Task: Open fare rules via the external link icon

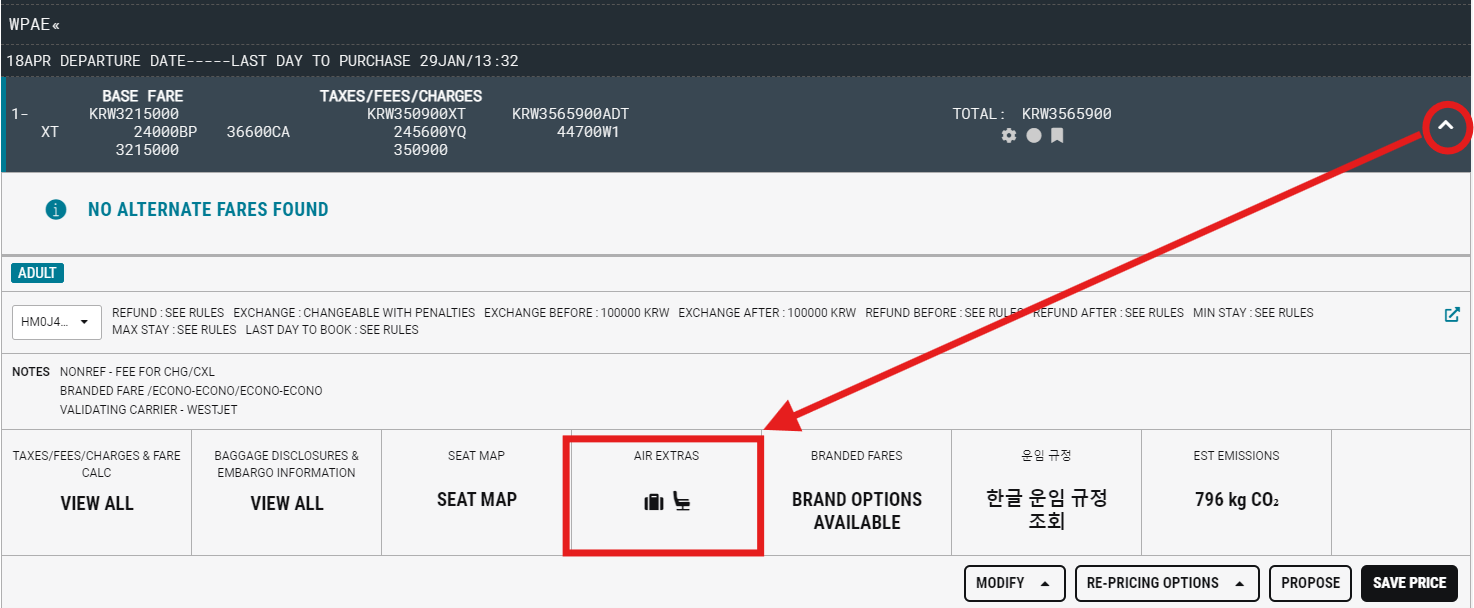Action: [x=1452, y=314]
